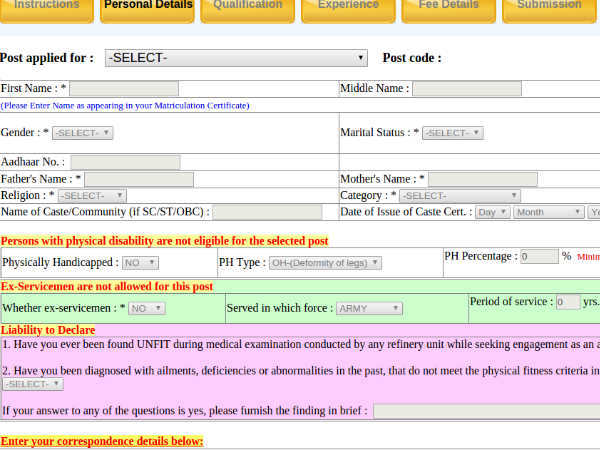
Task: Open Physically Handicapped NO dropdown
Action: 140,263
